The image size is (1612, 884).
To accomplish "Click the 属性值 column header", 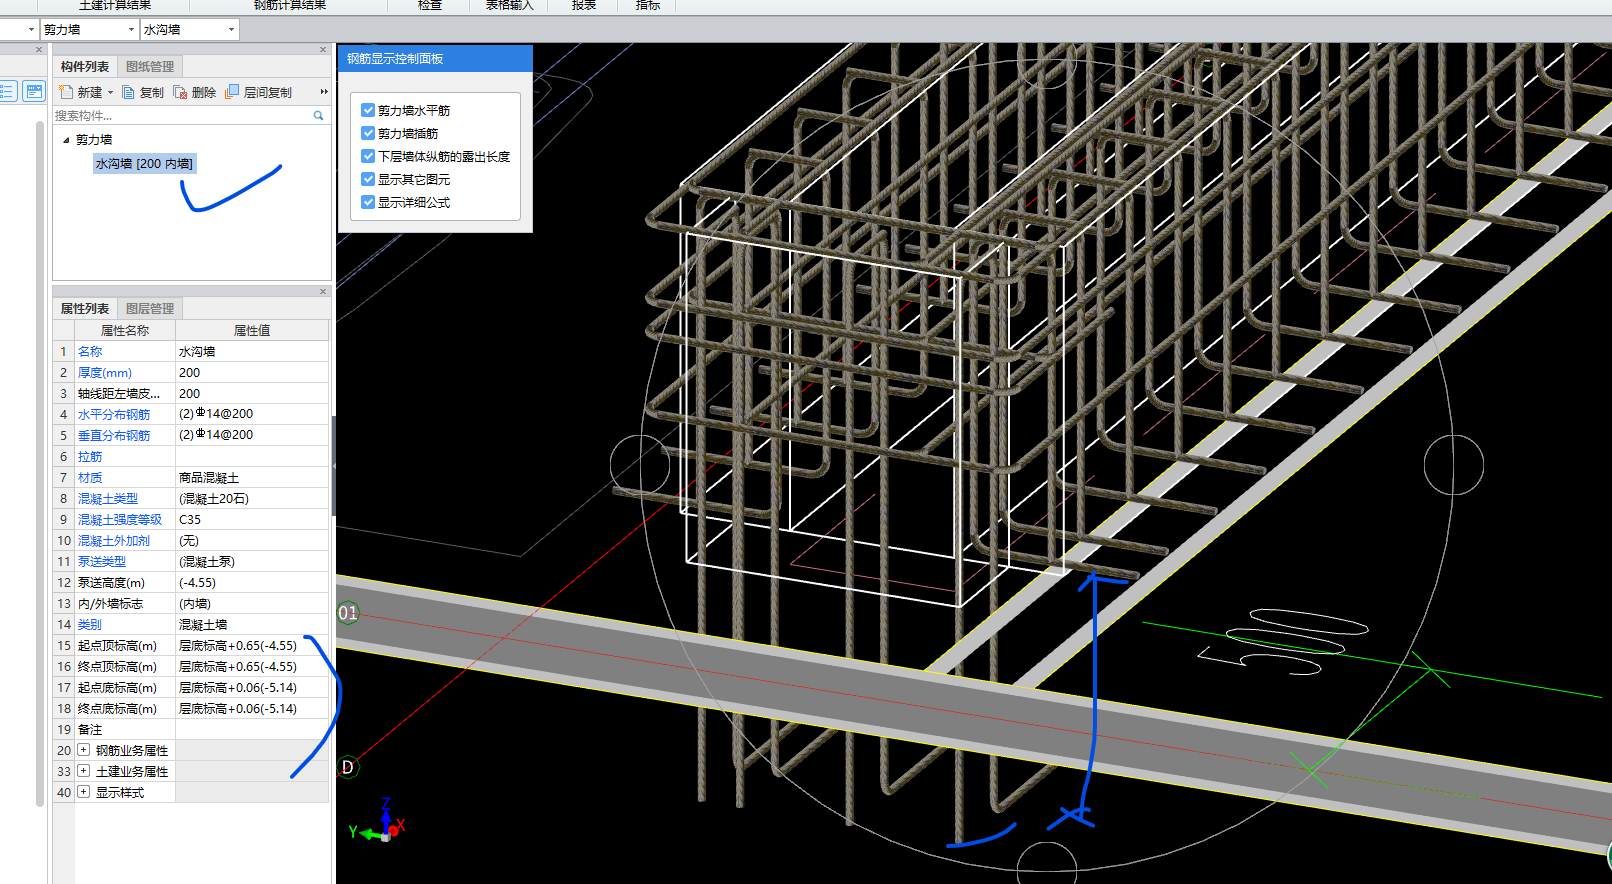I will tap(252, 331).
